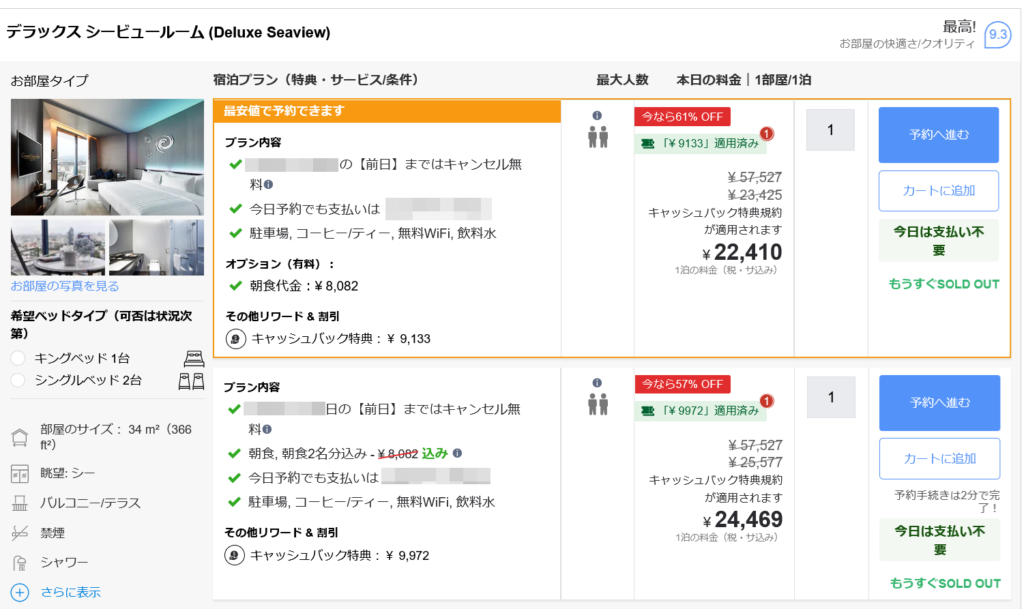This screenshot has height=609, width=1024.
Task: Click cashback coin icon beside ¥9,972
Action: (235, 555)
